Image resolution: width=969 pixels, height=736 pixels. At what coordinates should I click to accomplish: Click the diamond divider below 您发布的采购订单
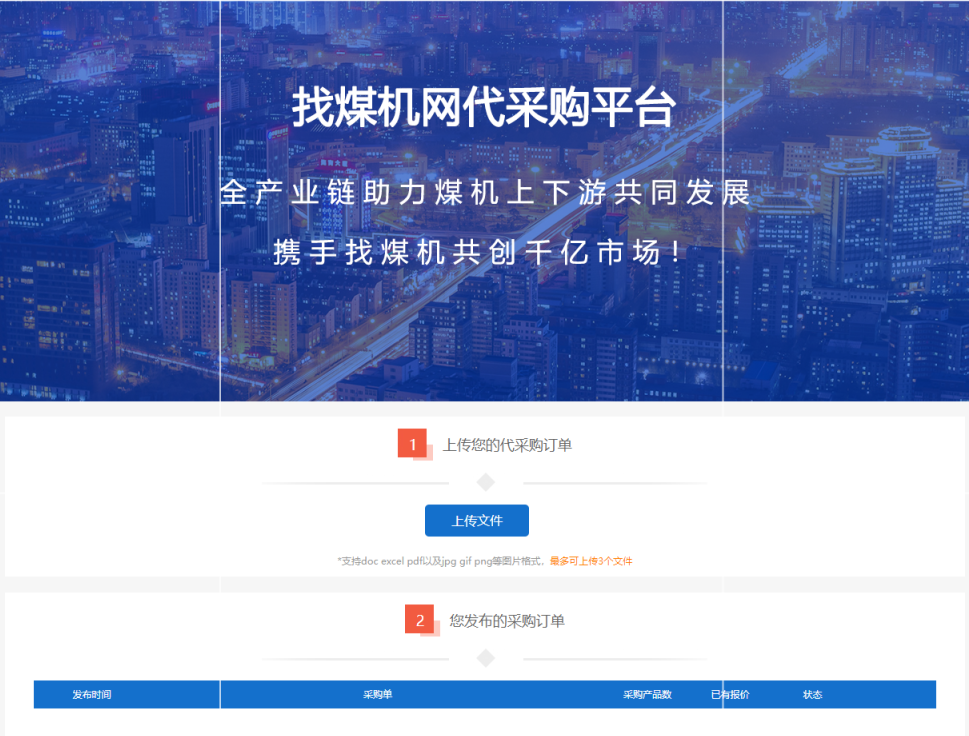coord(485,658)
